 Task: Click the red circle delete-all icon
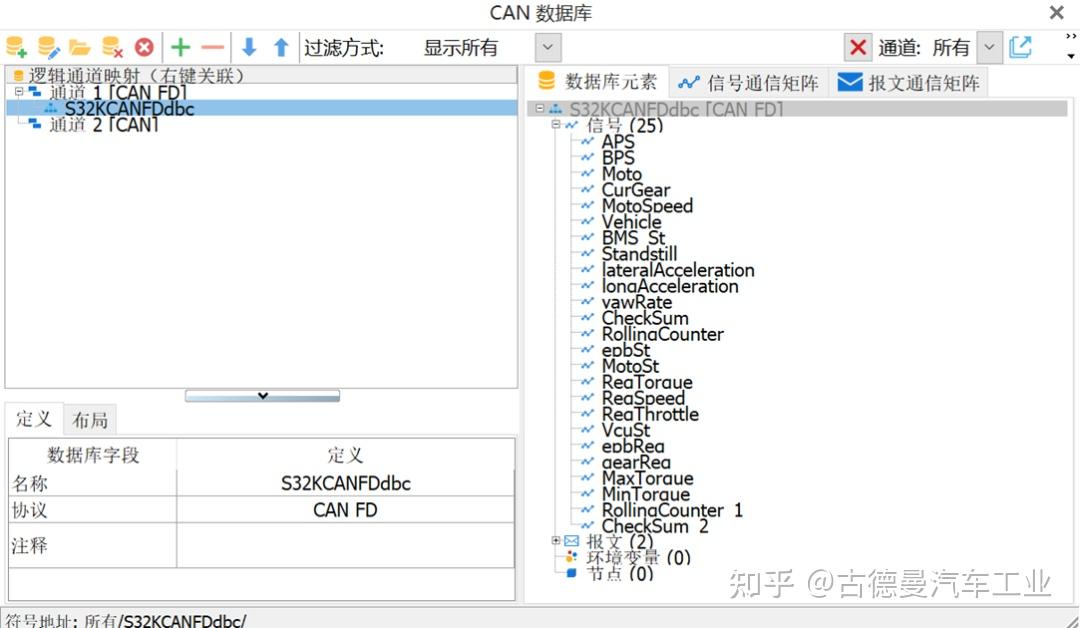coord(143,46)
